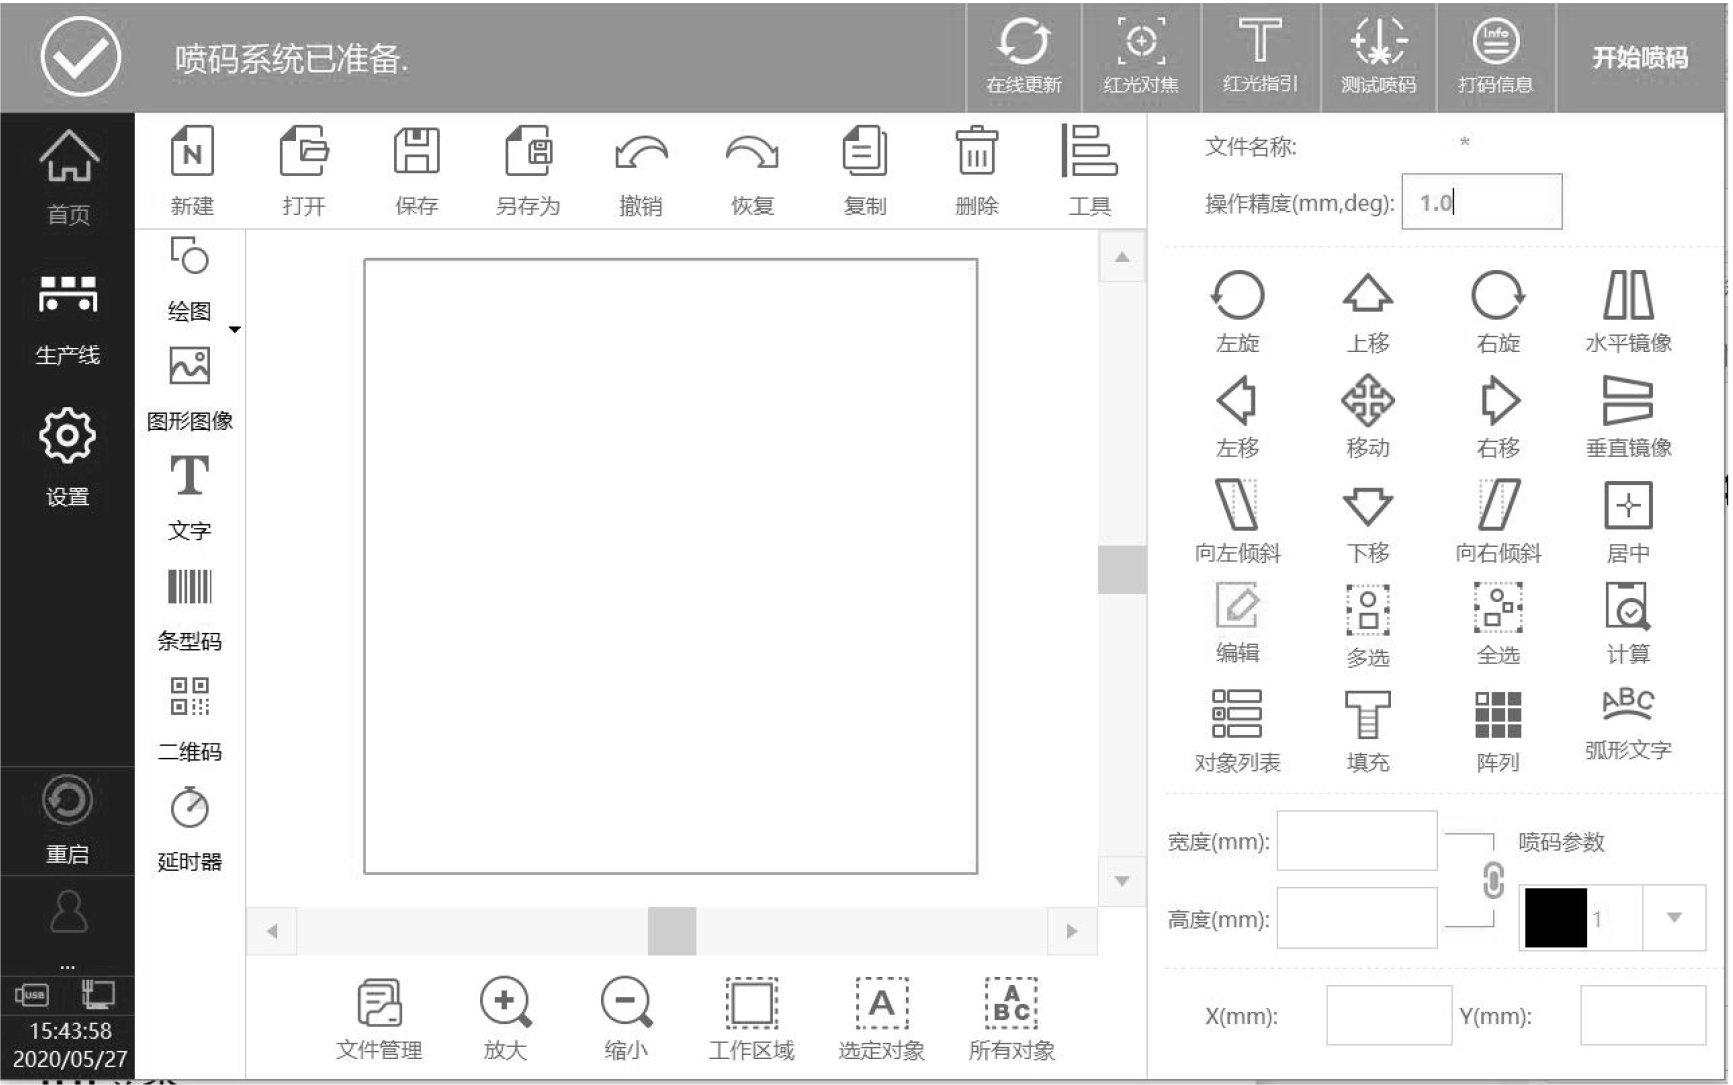
Task: Open the 文件管理 file manager
Action: coord(379,1004)
